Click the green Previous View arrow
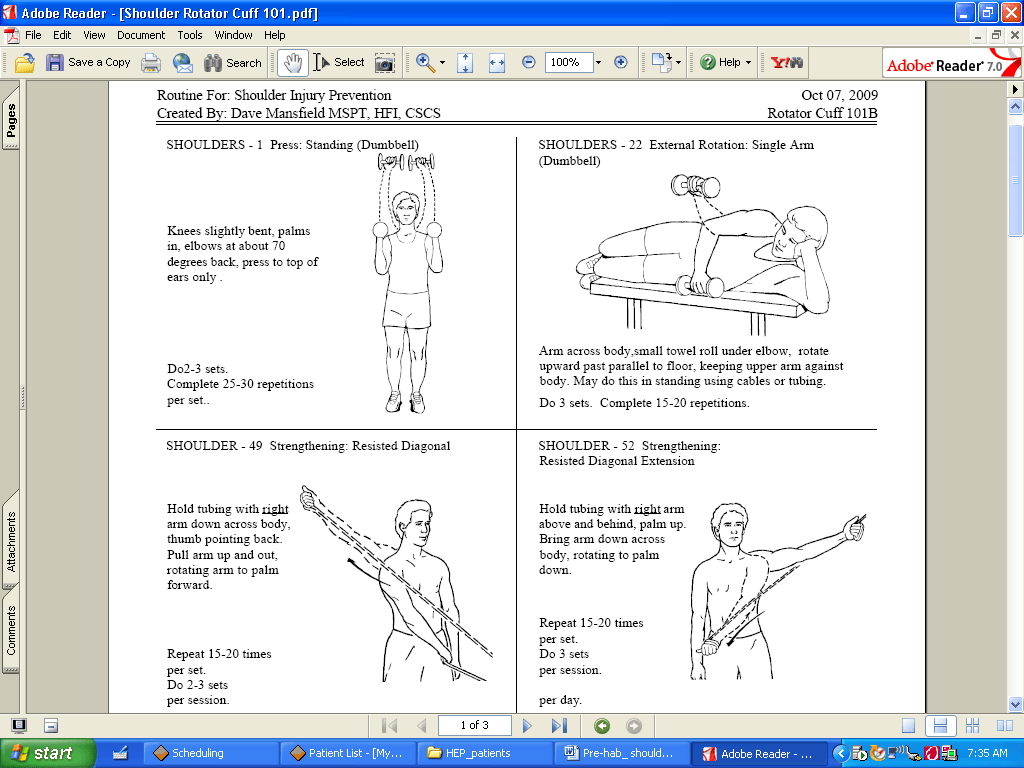The width and height of the screenshot is (1024, 768). tap(602, 726)
